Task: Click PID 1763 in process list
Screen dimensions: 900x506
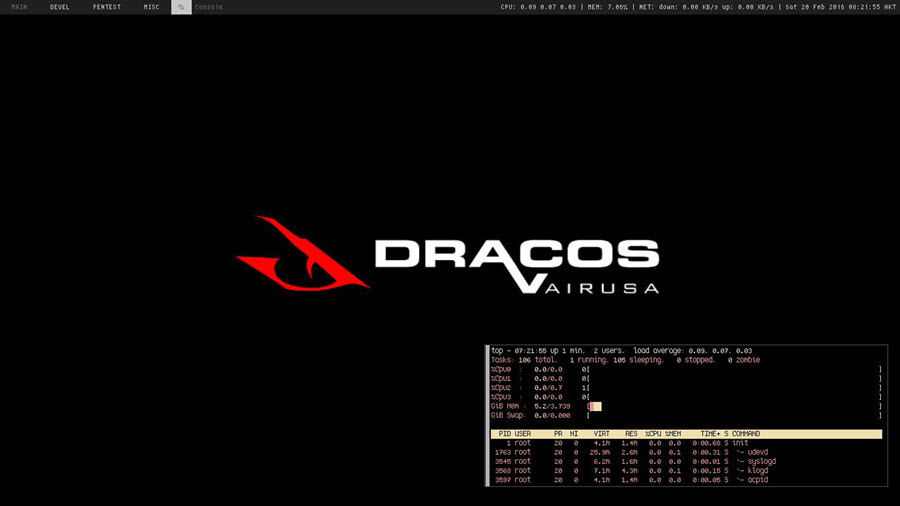Action: tap(503, 452)
